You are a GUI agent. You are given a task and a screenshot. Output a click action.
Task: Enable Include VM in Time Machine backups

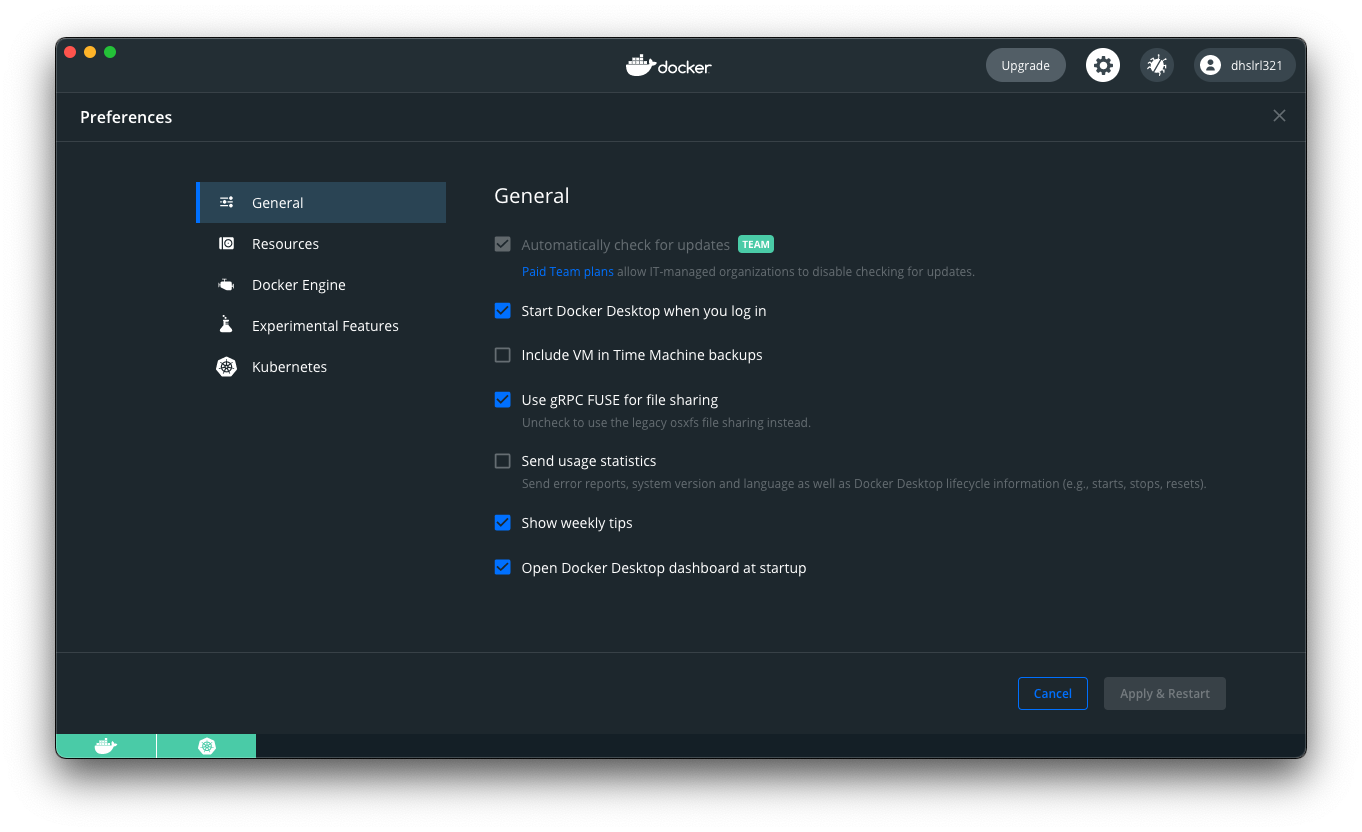[503, 355]
